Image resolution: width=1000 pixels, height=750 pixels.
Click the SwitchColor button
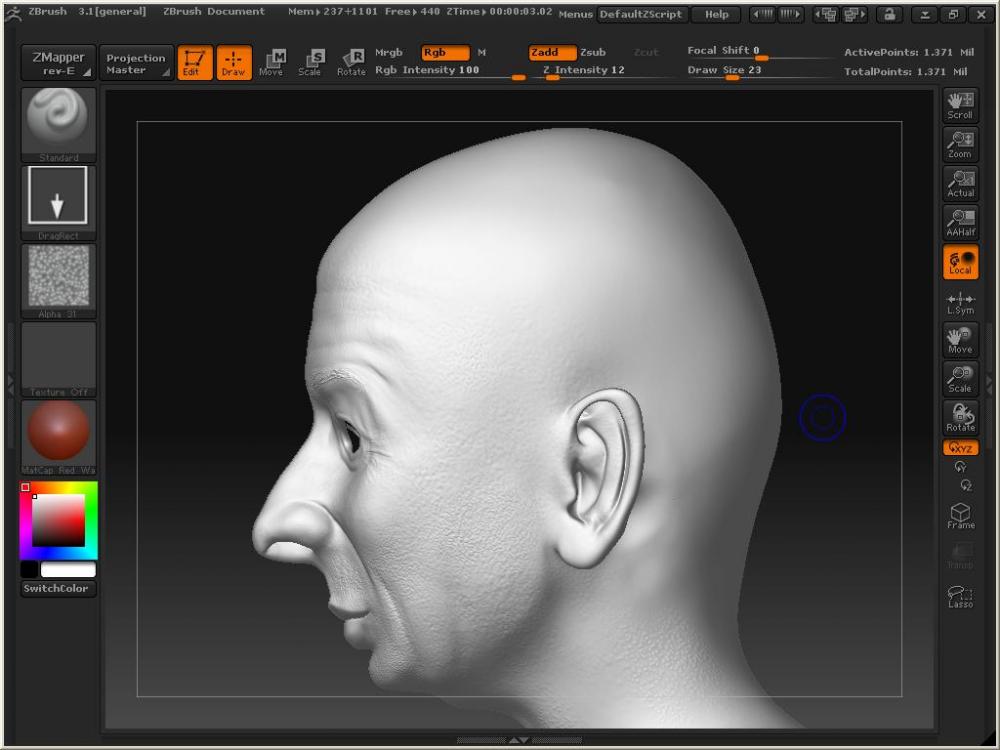tap(58, 588)
